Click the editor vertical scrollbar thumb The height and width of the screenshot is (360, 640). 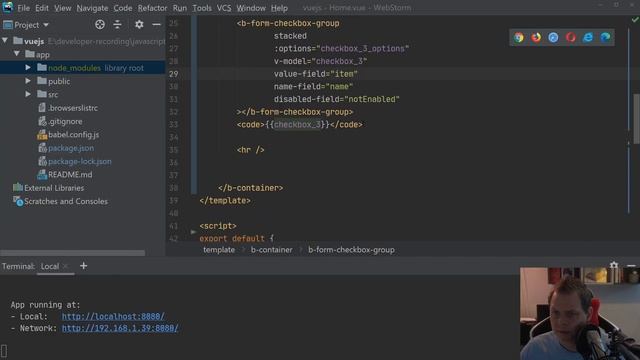(636, 119)
